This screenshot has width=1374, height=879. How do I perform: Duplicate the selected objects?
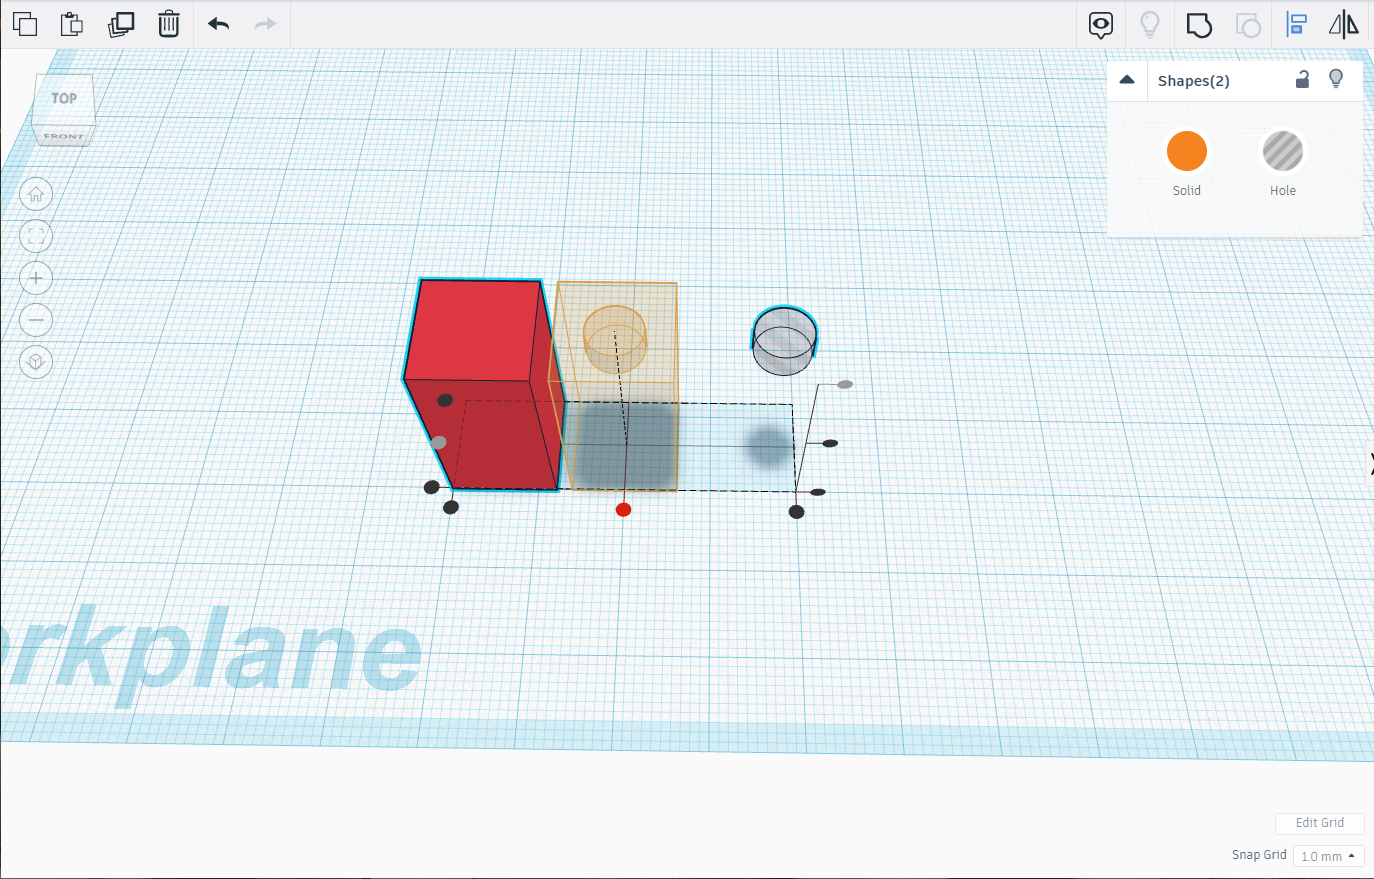tap(121, 24)
